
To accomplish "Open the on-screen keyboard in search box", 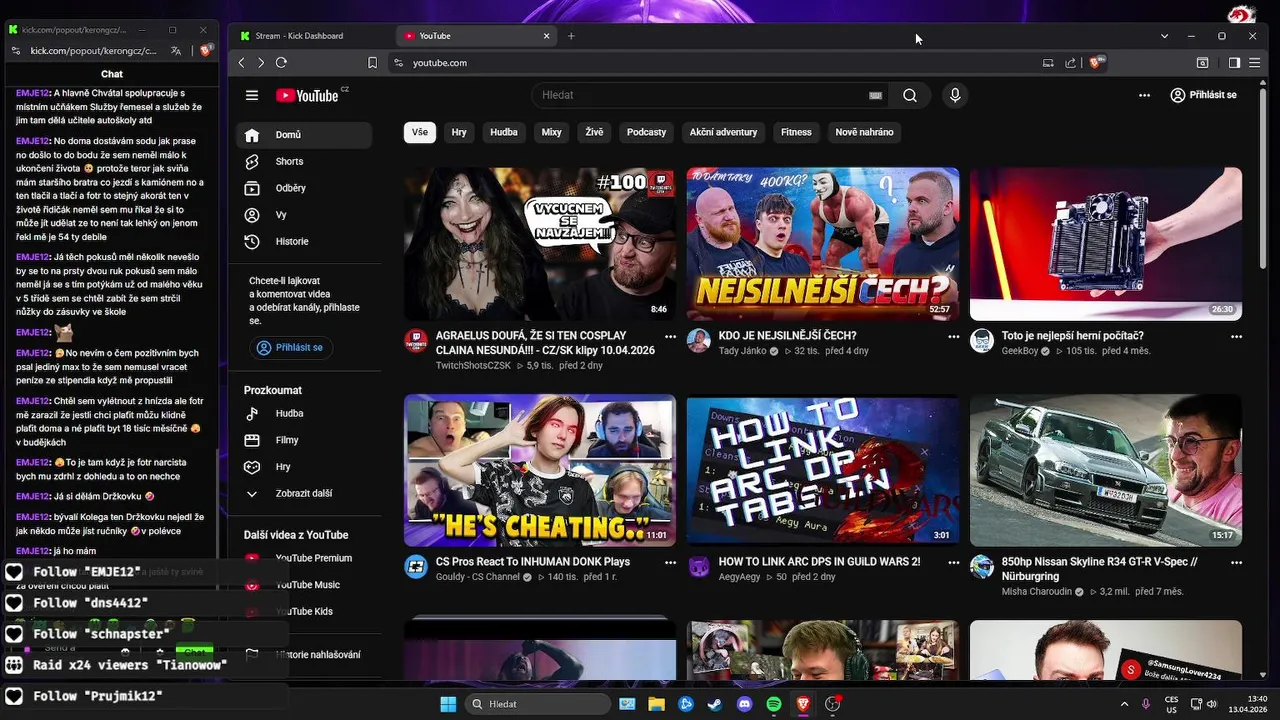I will [x=876, y=95].
